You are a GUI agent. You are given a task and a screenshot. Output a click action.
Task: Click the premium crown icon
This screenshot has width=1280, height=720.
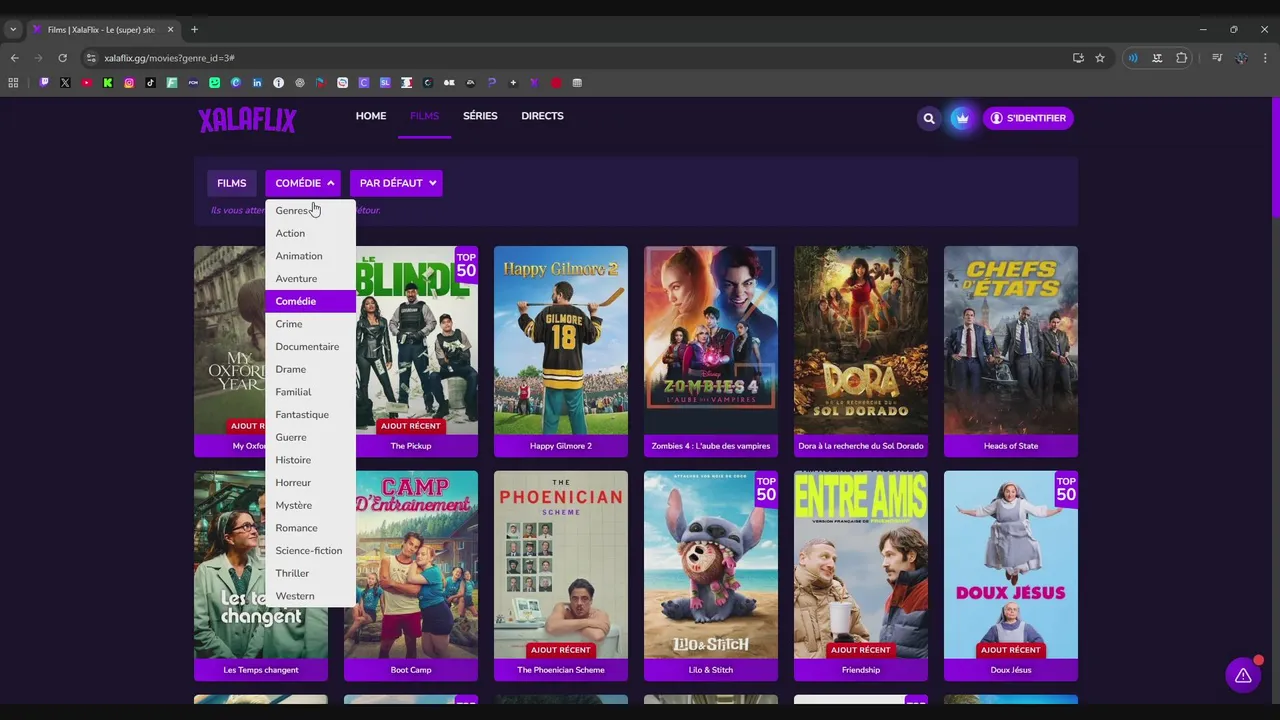click(x=962, y=118)
